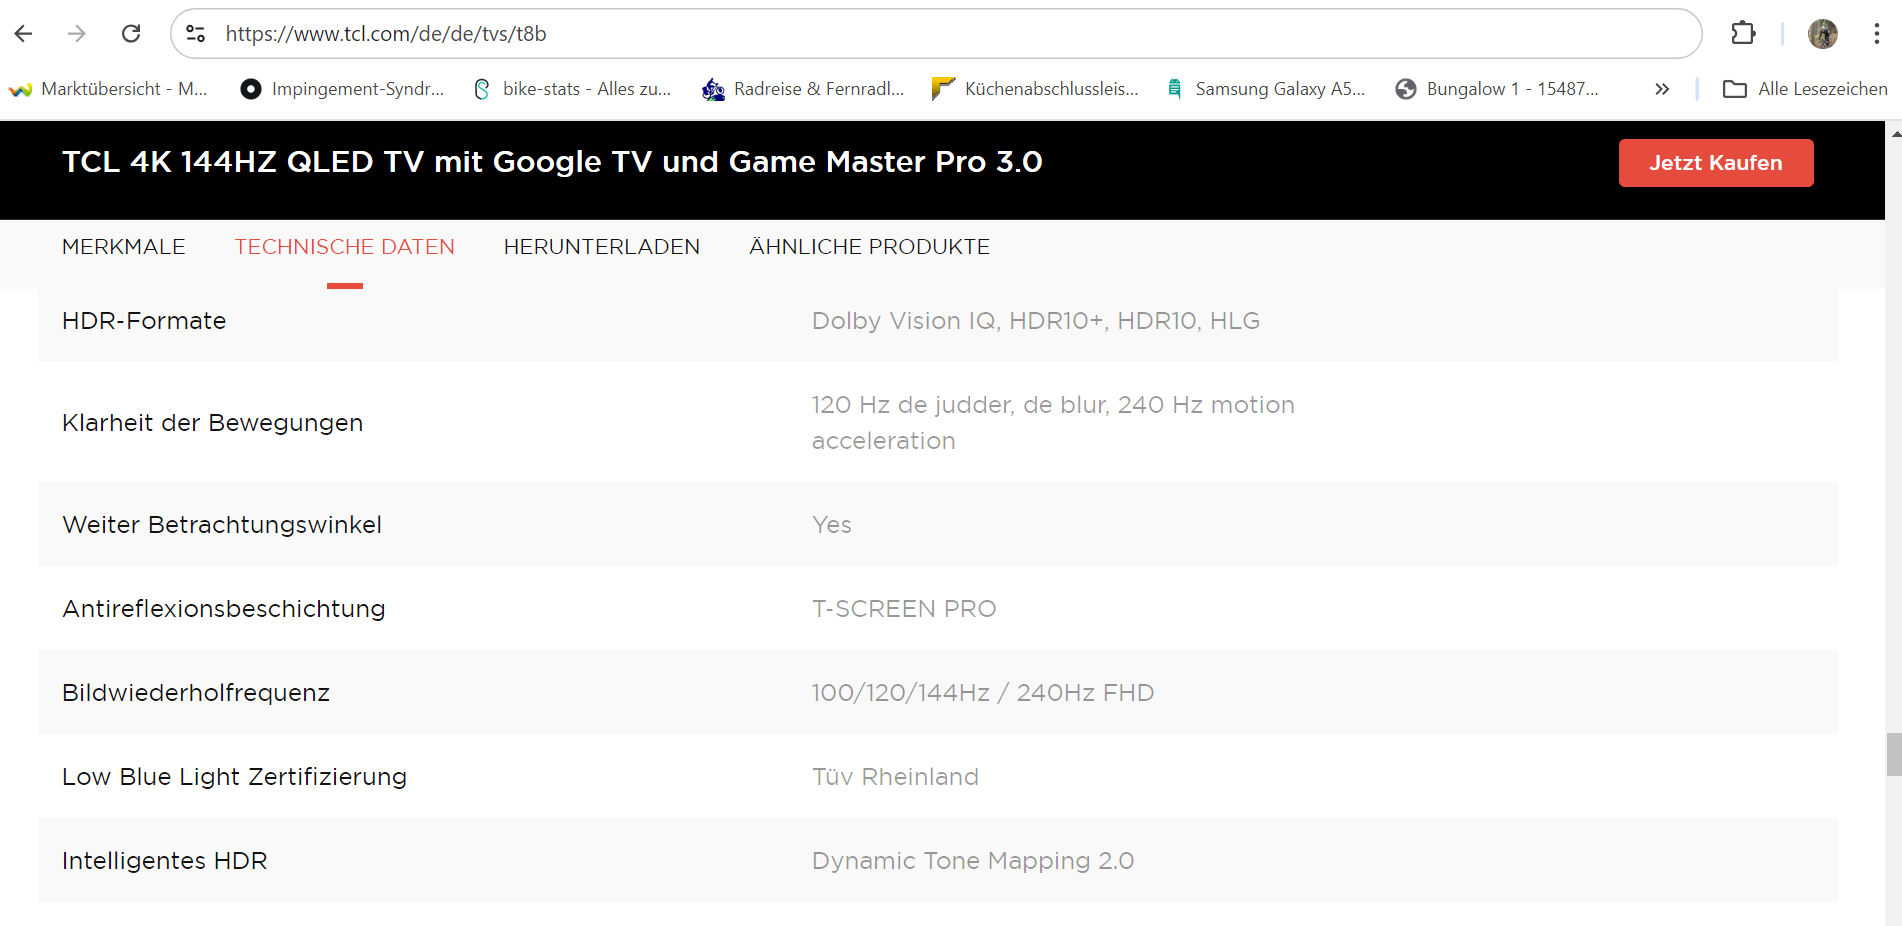Click the Low Blue Light Zertifizierung label
This screenshot has height=926, width=1902.
pos(235,777)
